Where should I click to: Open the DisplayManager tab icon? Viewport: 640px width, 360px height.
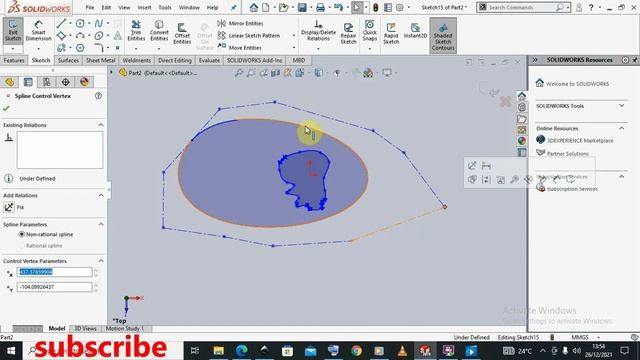tap(84, 82)
